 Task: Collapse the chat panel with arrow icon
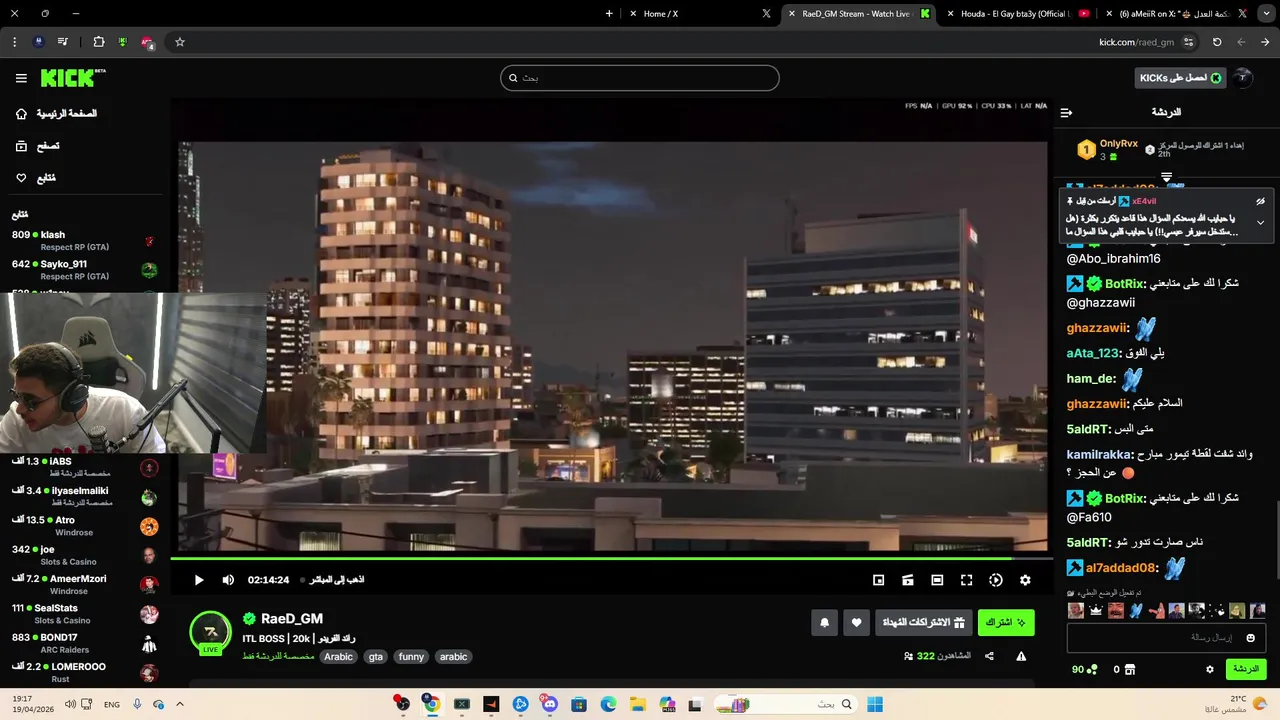1066,113
